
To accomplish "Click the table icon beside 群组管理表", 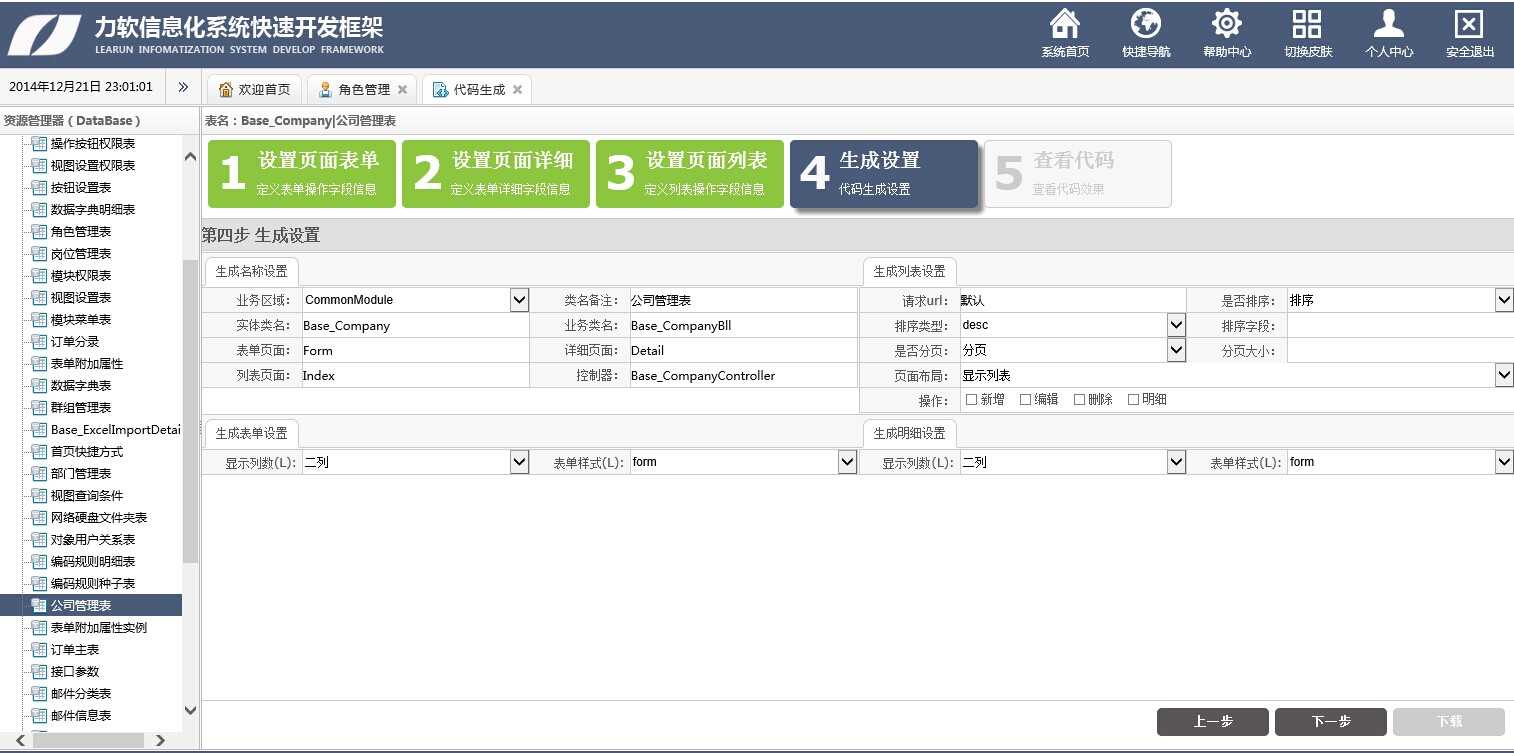I will (39, 408).
